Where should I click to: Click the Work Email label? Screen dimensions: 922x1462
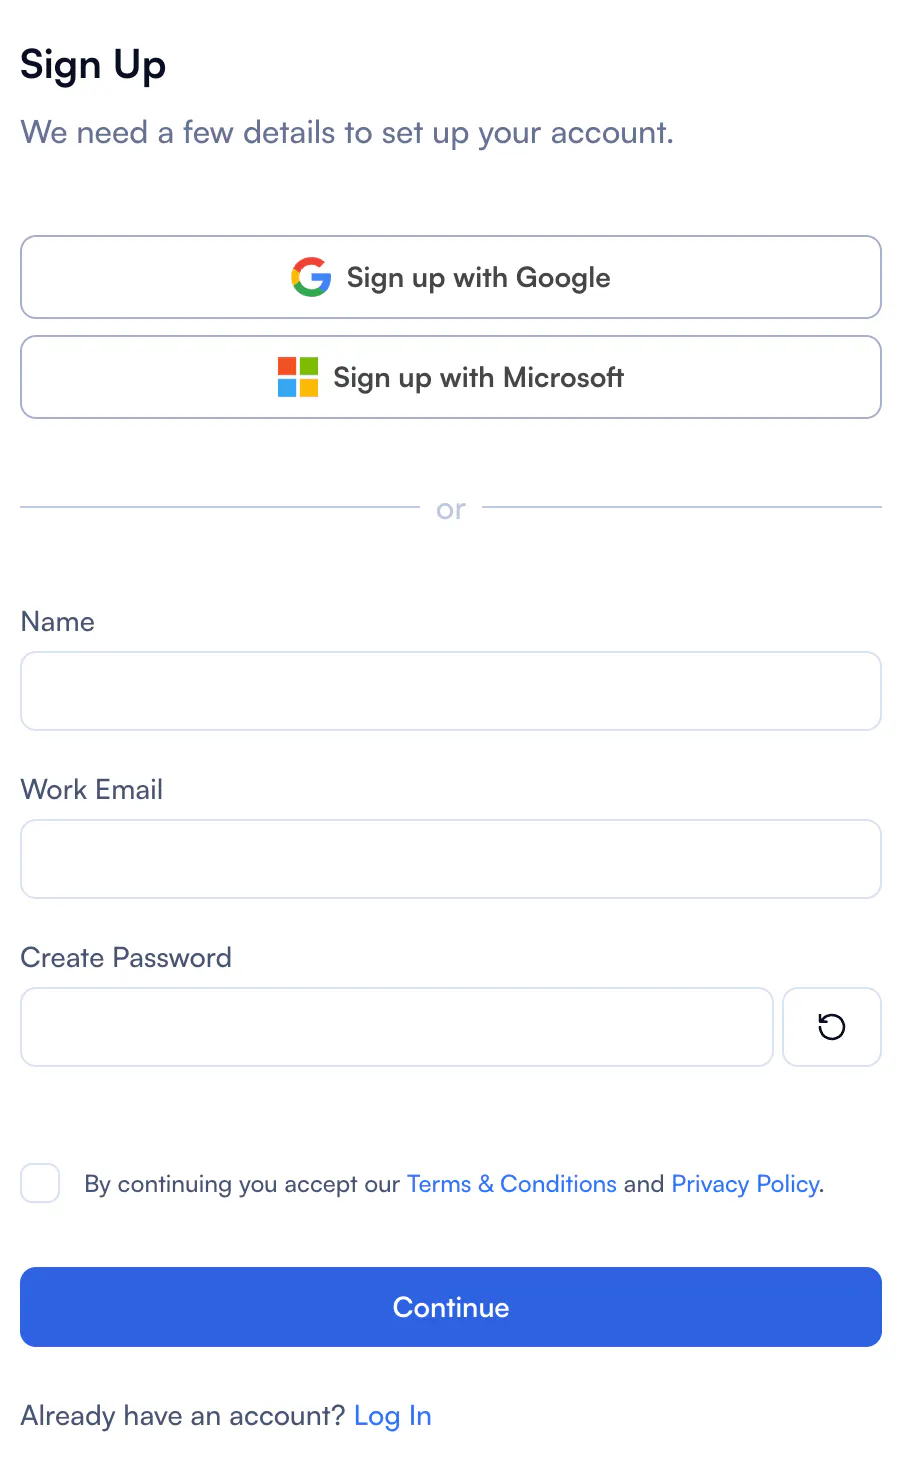point(92,790)
